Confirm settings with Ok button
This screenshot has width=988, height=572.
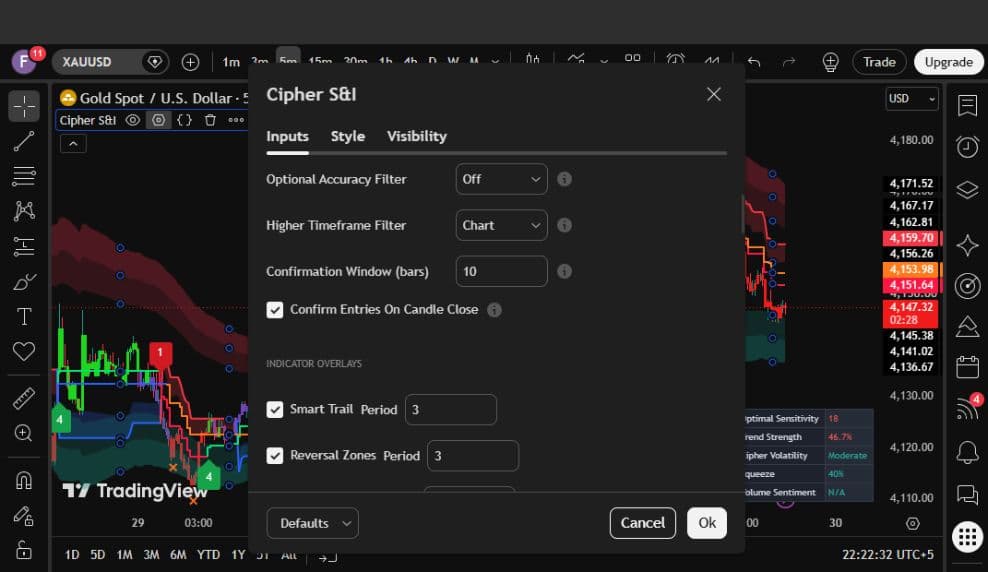(706, 523)
